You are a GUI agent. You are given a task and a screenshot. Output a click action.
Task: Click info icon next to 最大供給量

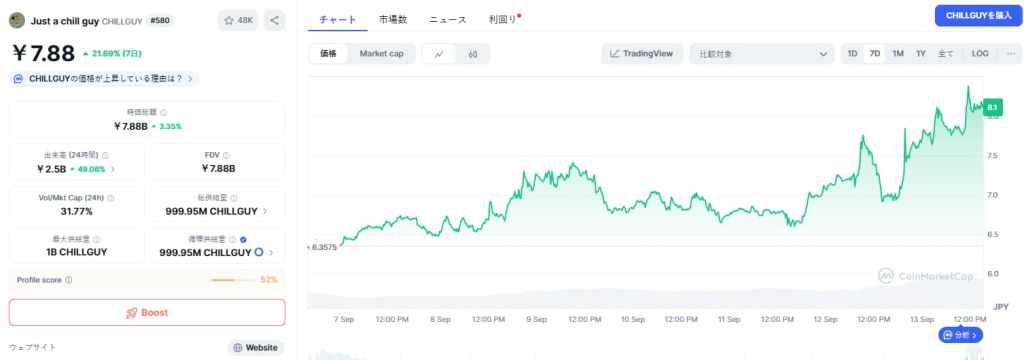[97, 240]
